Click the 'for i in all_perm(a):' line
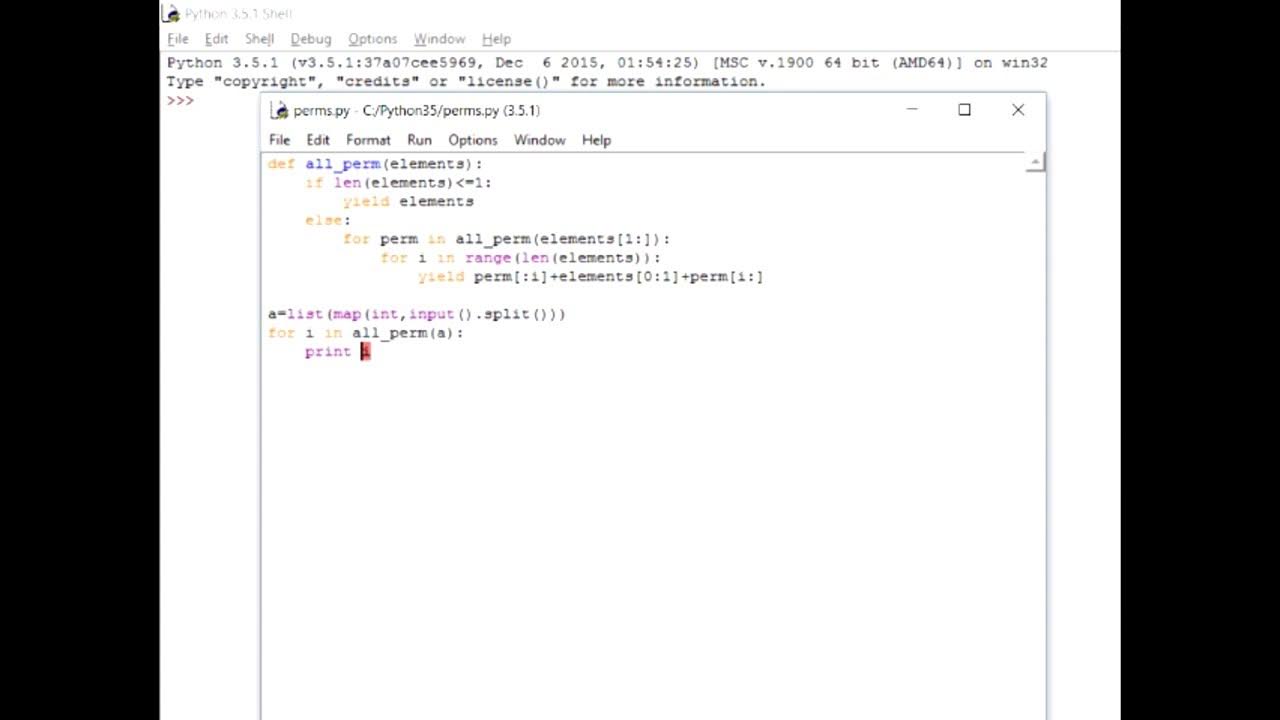This screenshot has height=720, width=1280. [x=365, y=333]
